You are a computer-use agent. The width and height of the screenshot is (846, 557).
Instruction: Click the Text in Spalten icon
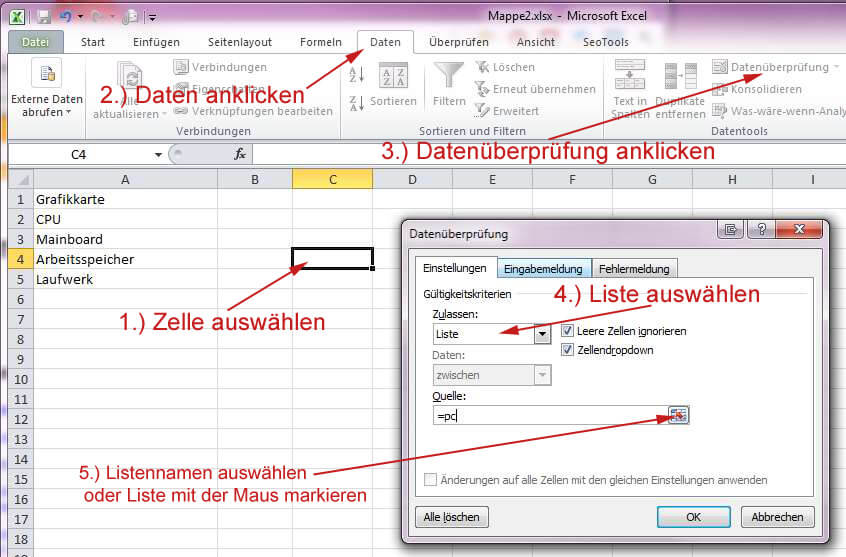click(630, 74)
